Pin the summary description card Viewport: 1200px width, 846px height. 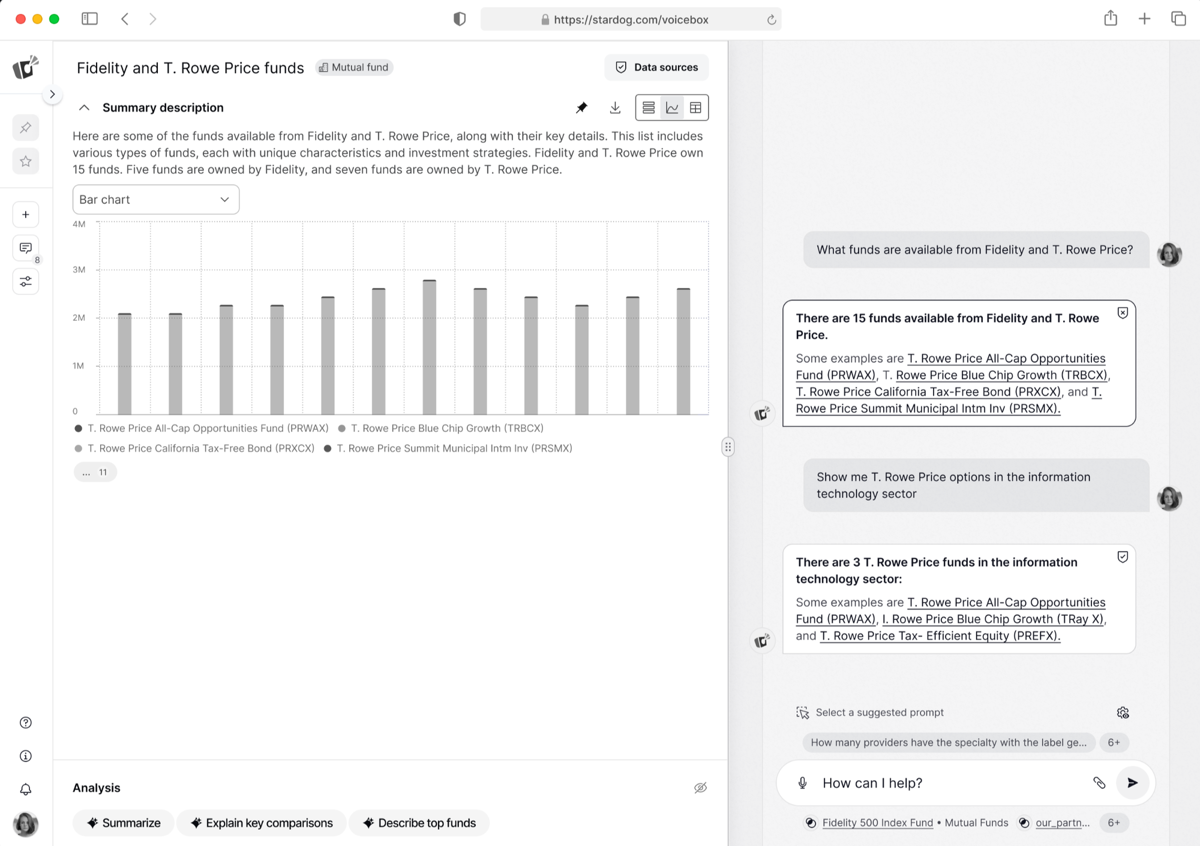coord(581,108)
